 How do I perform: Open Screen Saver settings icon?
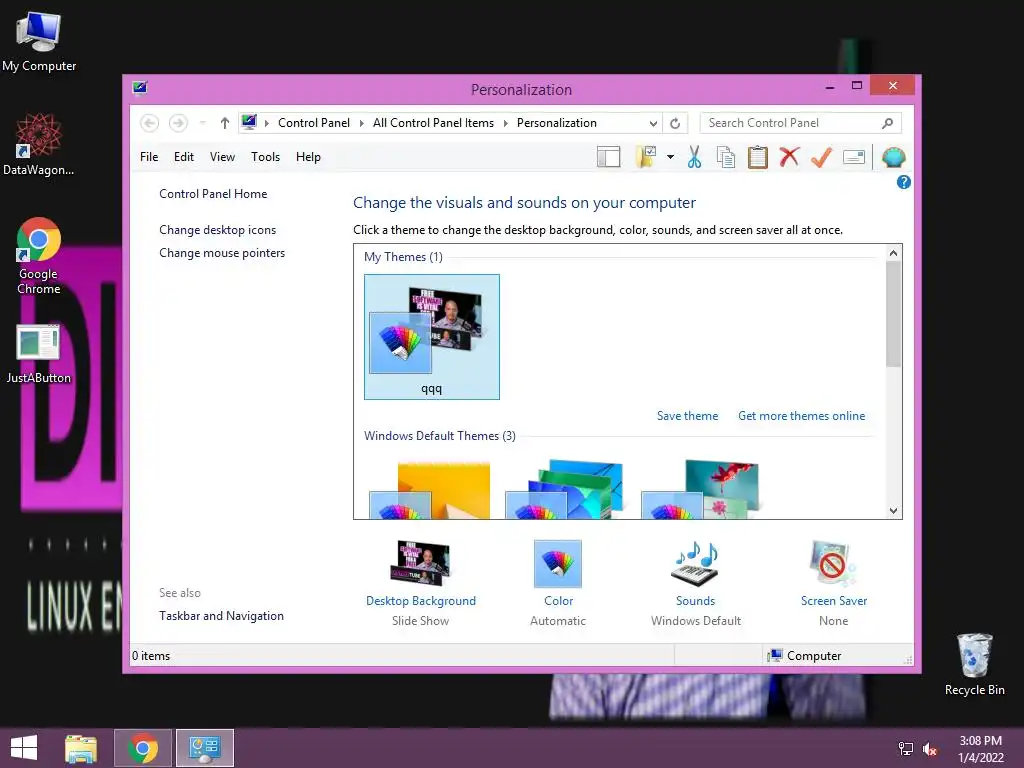point(833,564)
